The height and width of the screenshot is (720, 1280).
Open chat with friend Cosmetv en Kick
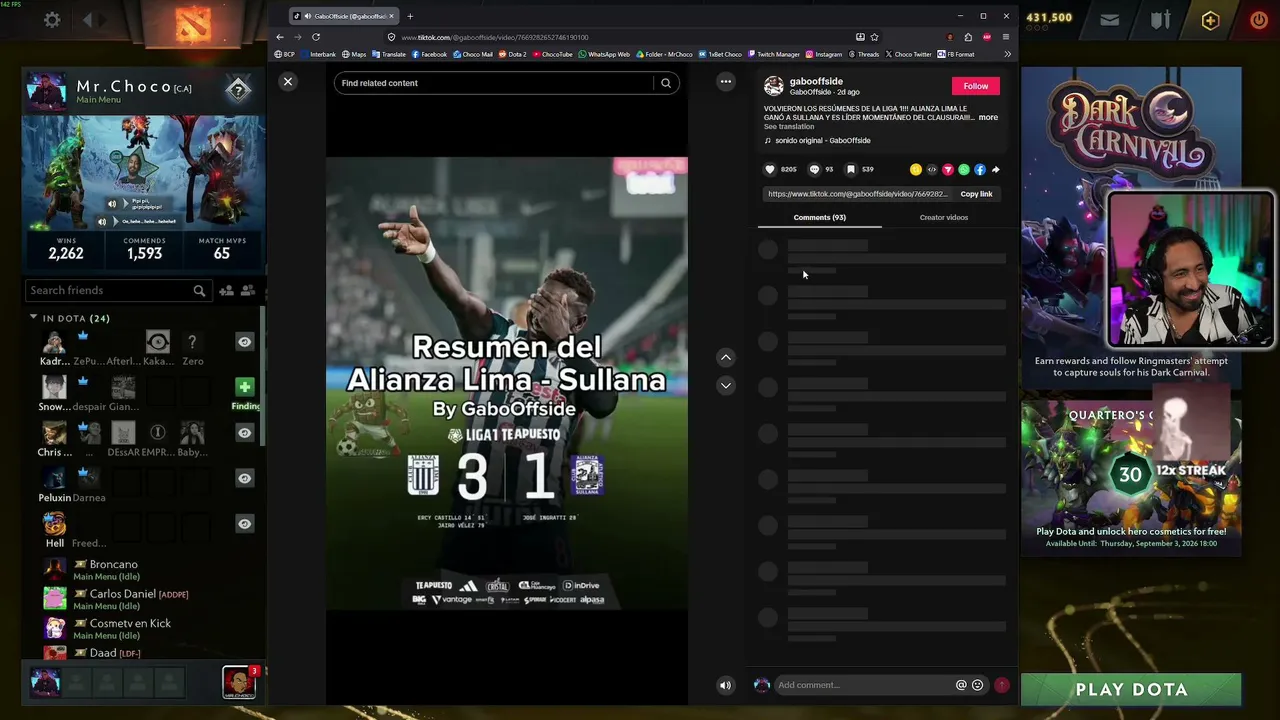tap(130, 628)
